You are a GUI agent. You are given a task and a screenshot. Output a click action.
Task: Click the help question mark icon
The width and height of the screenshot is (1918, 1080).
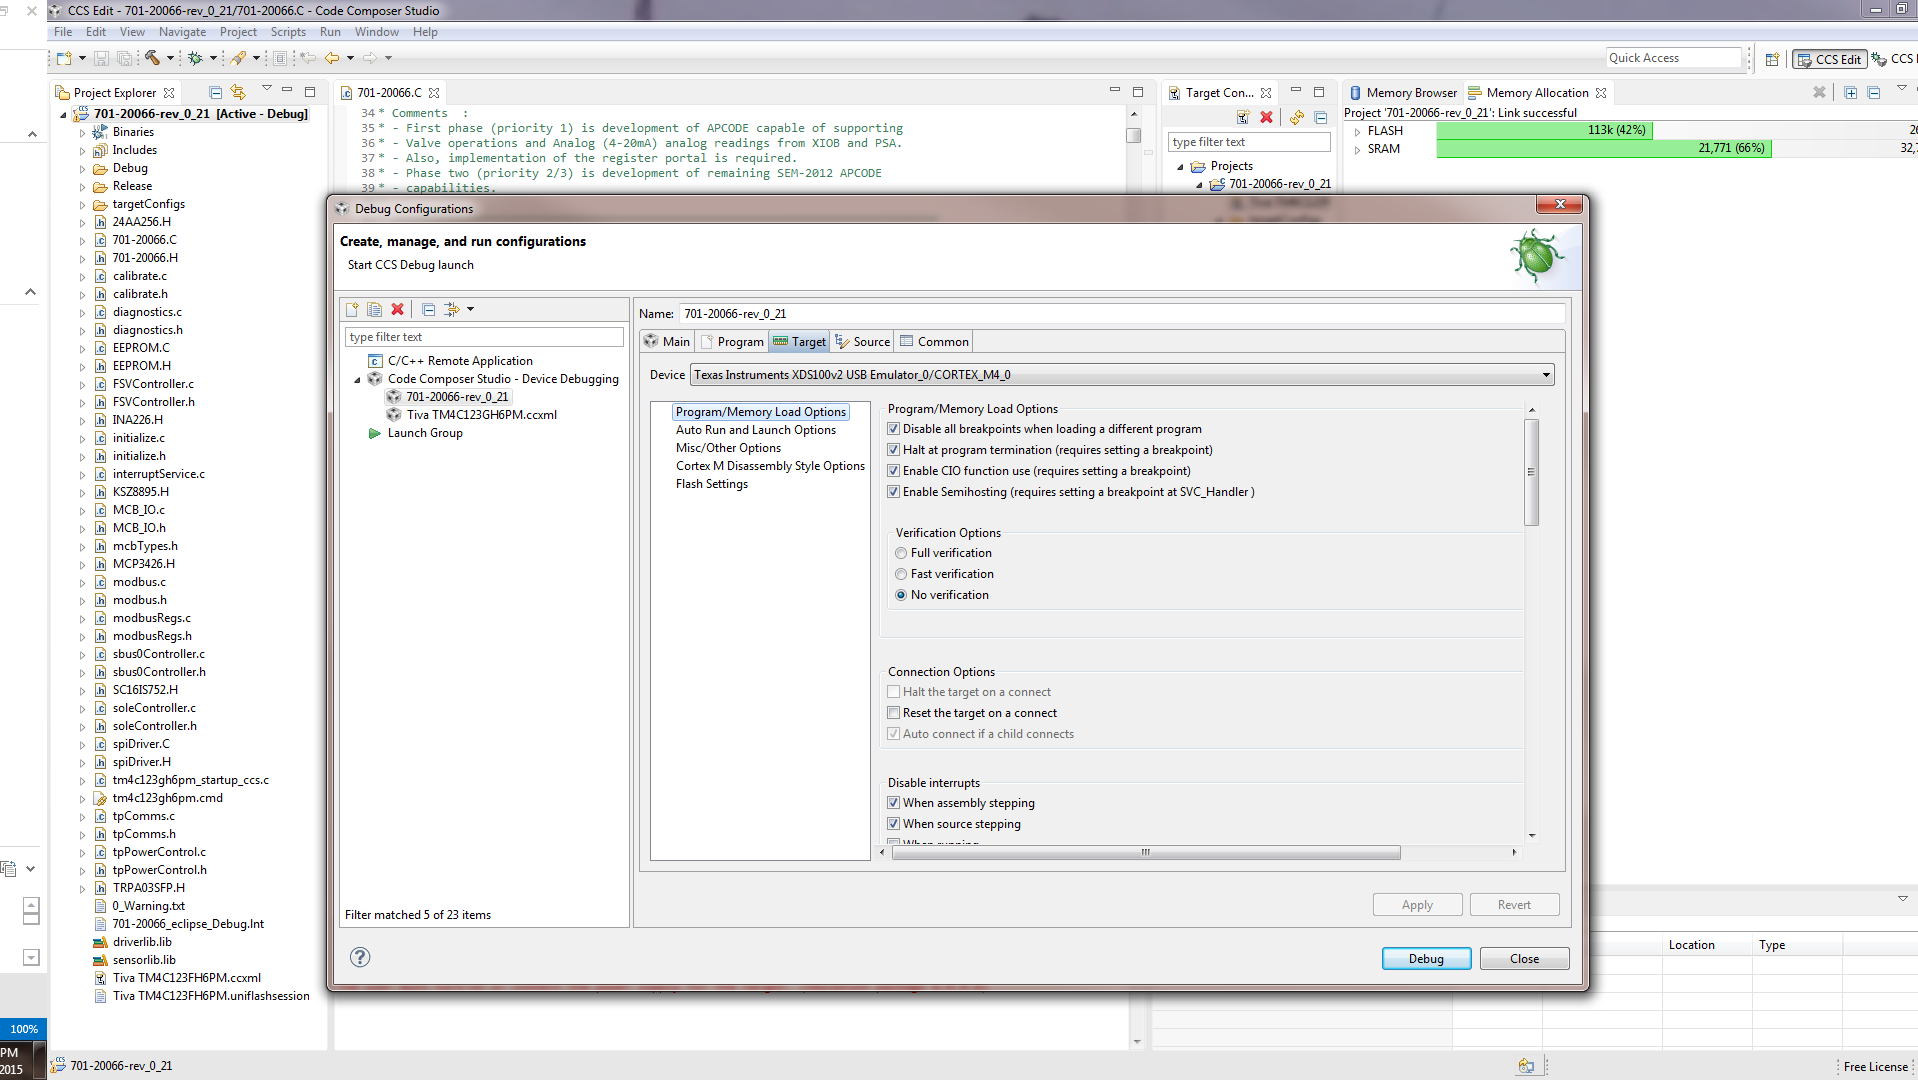tap(360, 958)
